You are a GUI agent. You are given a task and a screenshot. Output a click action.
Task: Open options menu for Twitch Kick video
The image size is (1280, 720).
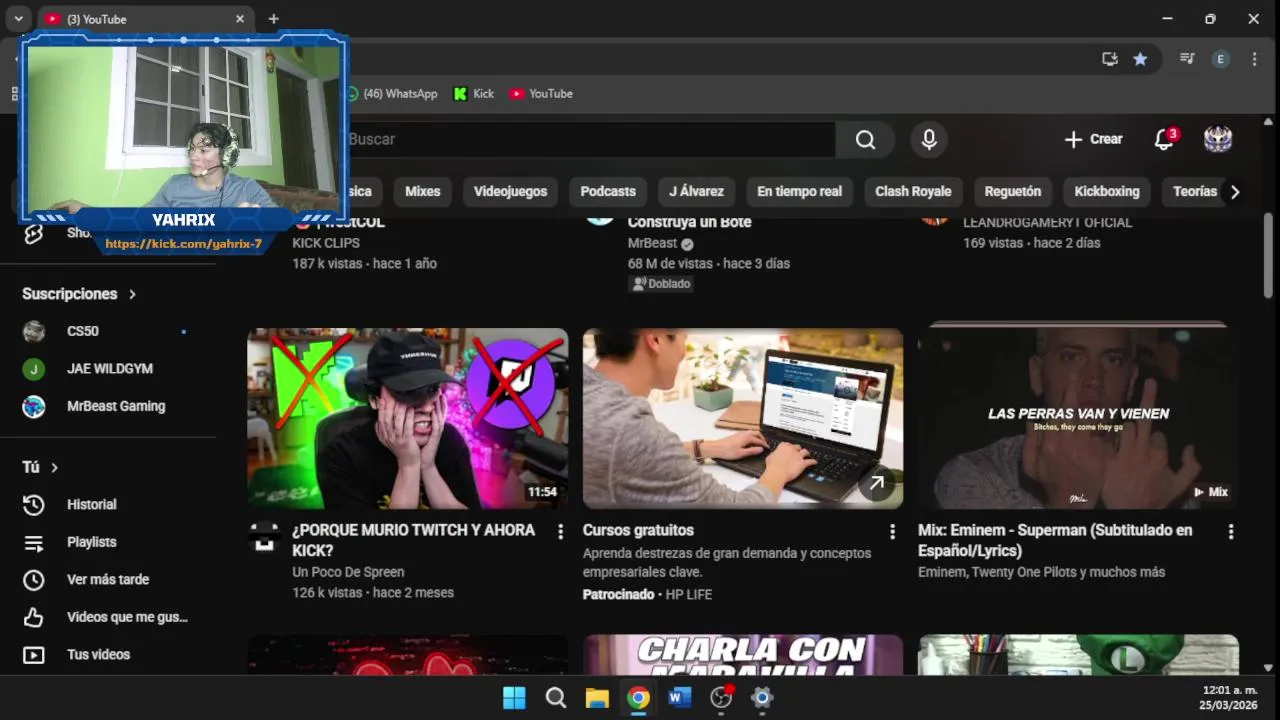point(560,532)
